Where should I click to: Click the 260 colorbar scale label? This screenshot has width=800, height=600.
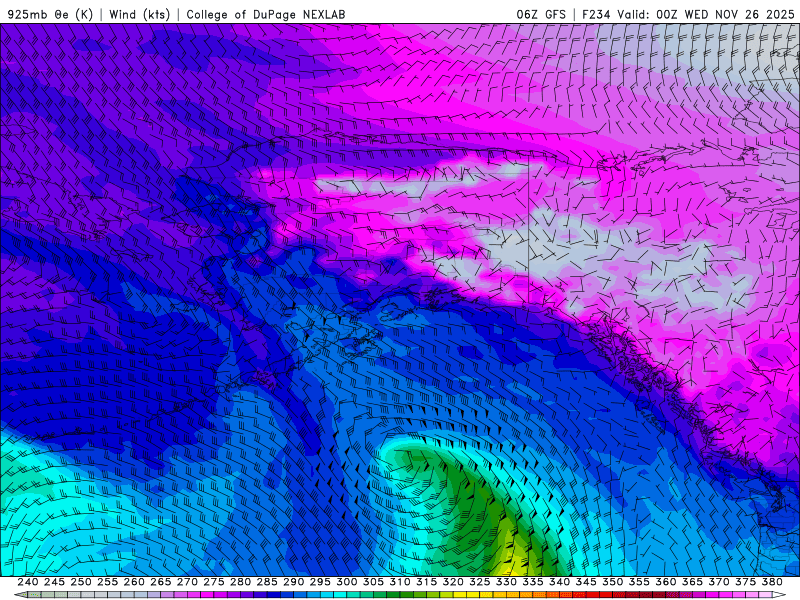point(134,582)
